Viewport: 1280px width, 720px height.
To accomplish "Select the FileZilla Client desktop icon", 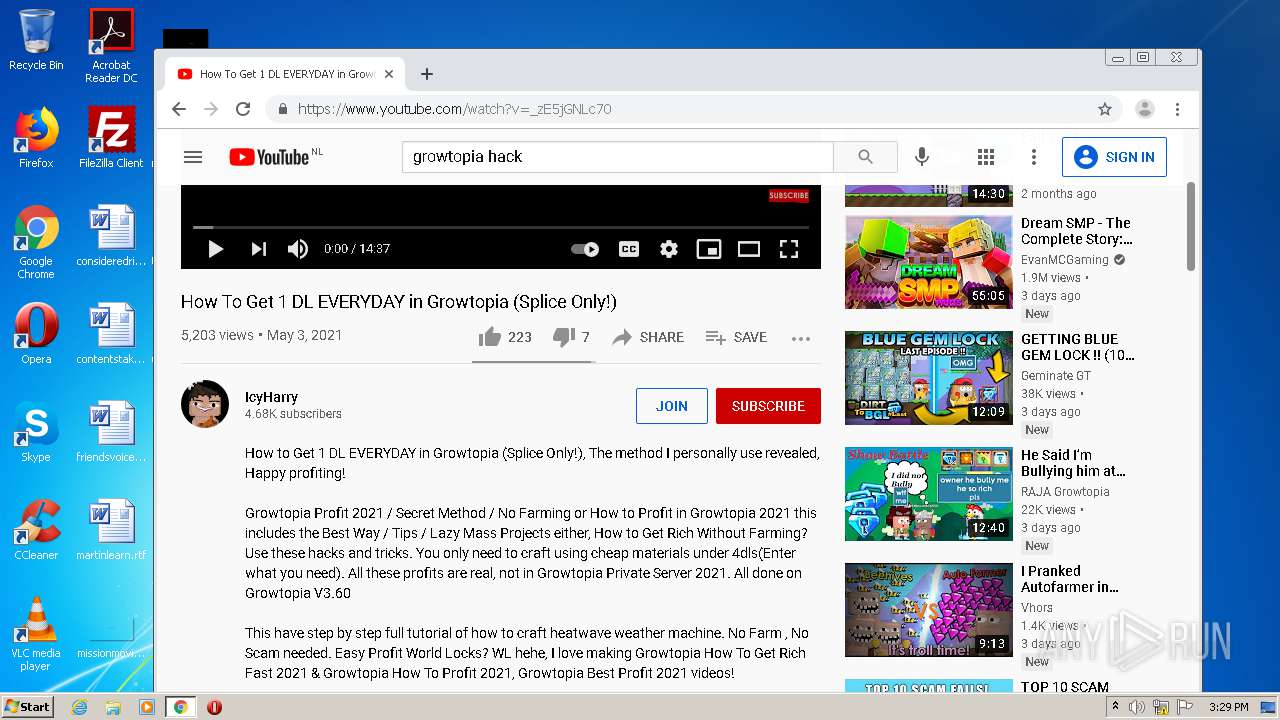I will 111,137.
